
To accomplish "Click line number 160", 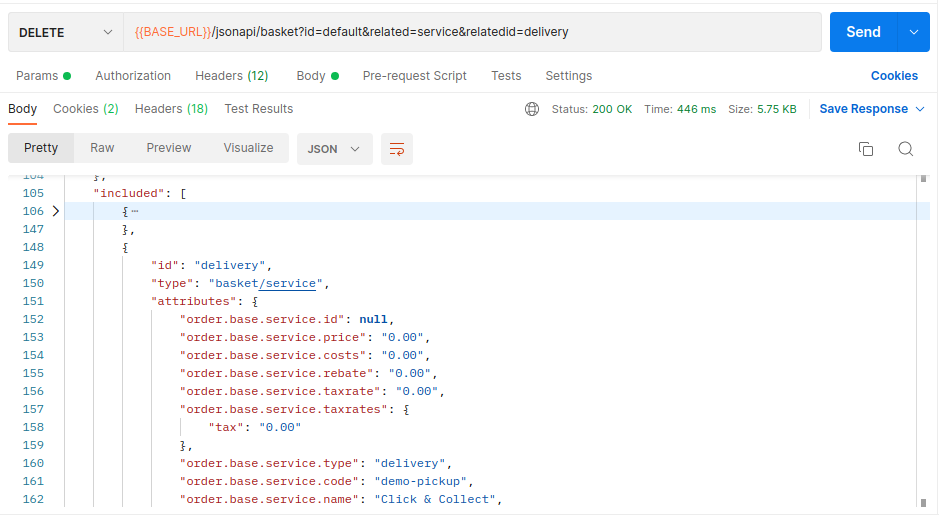I will [x=34, y=463].
